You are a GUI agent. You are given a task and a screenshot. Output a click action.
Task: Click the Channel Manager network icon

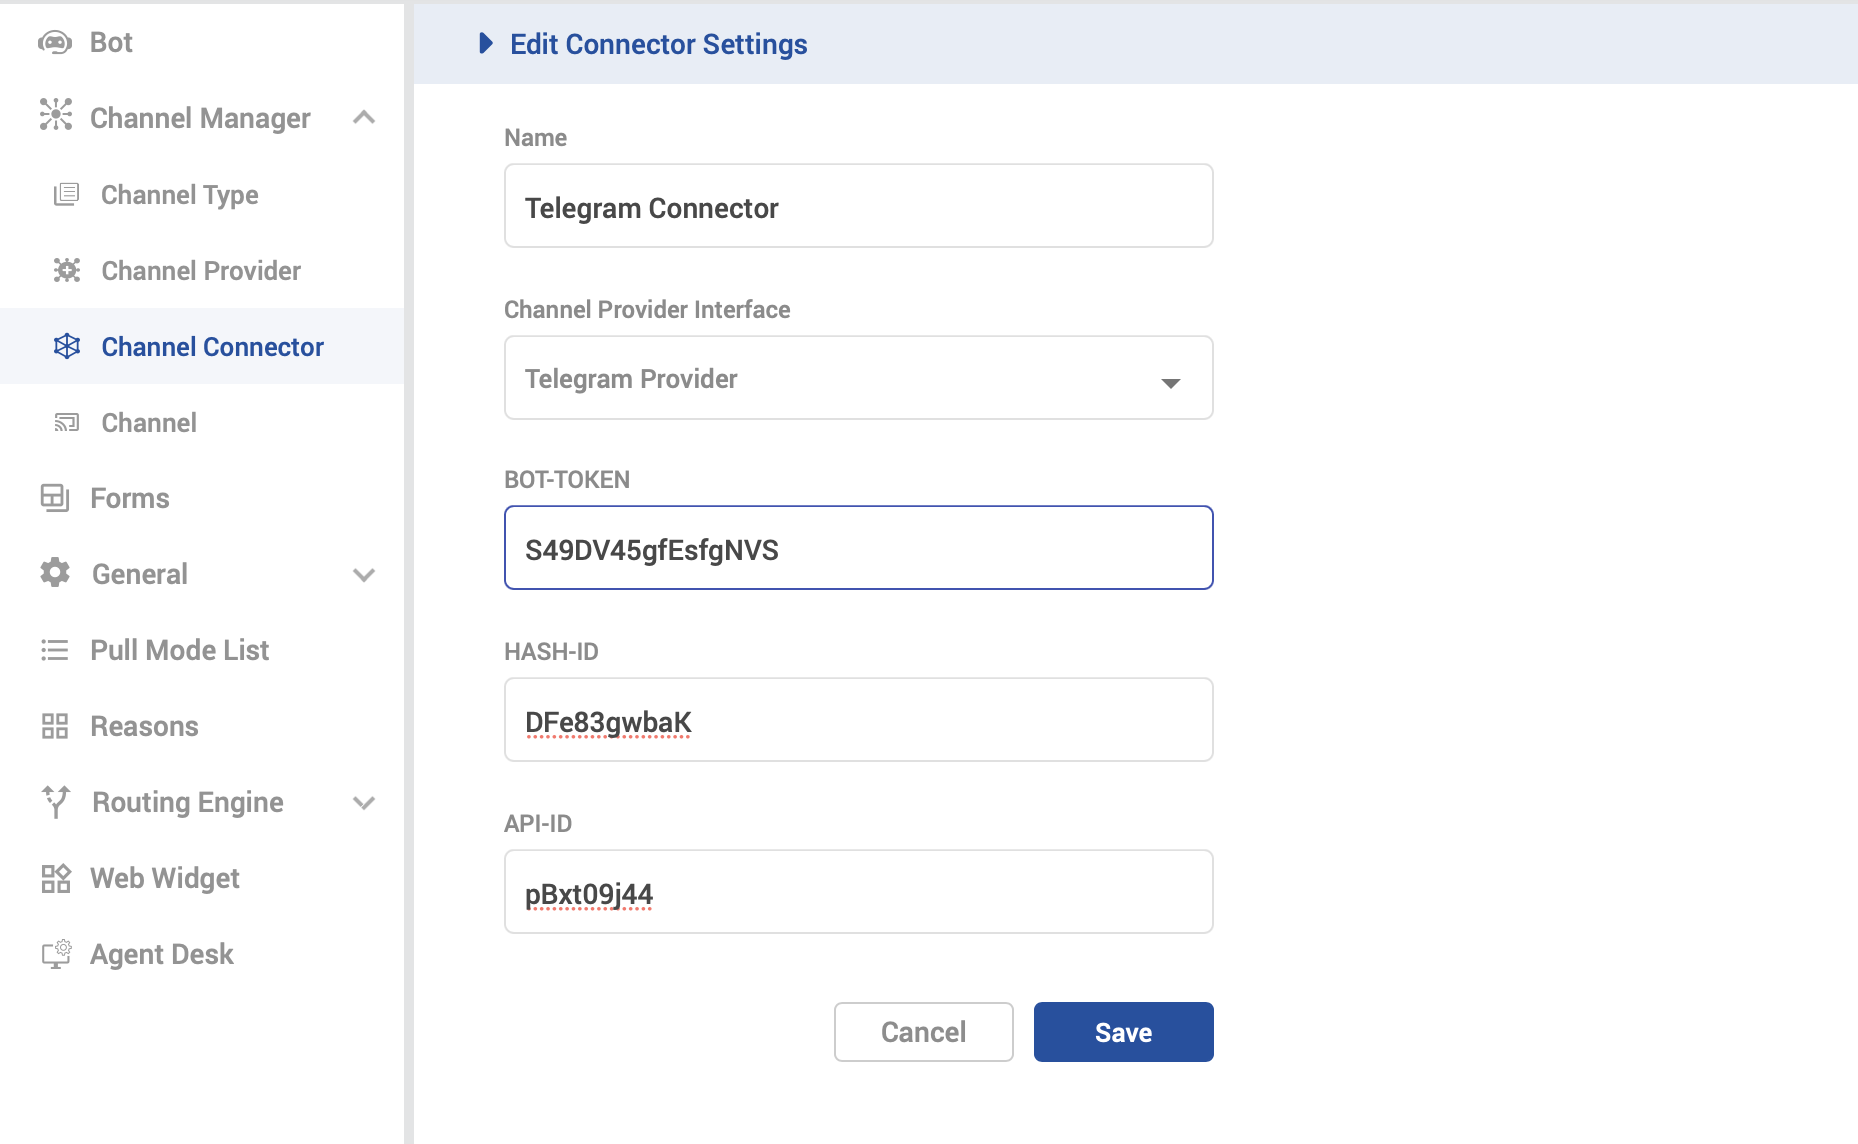coord(56,116)
